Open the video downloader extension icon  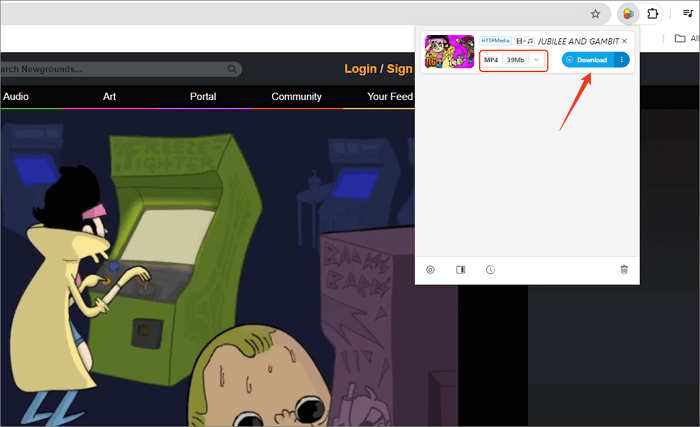629,14
